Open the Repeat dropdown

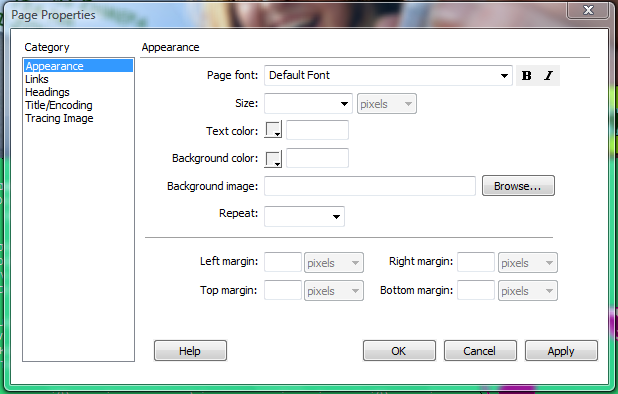304,216
